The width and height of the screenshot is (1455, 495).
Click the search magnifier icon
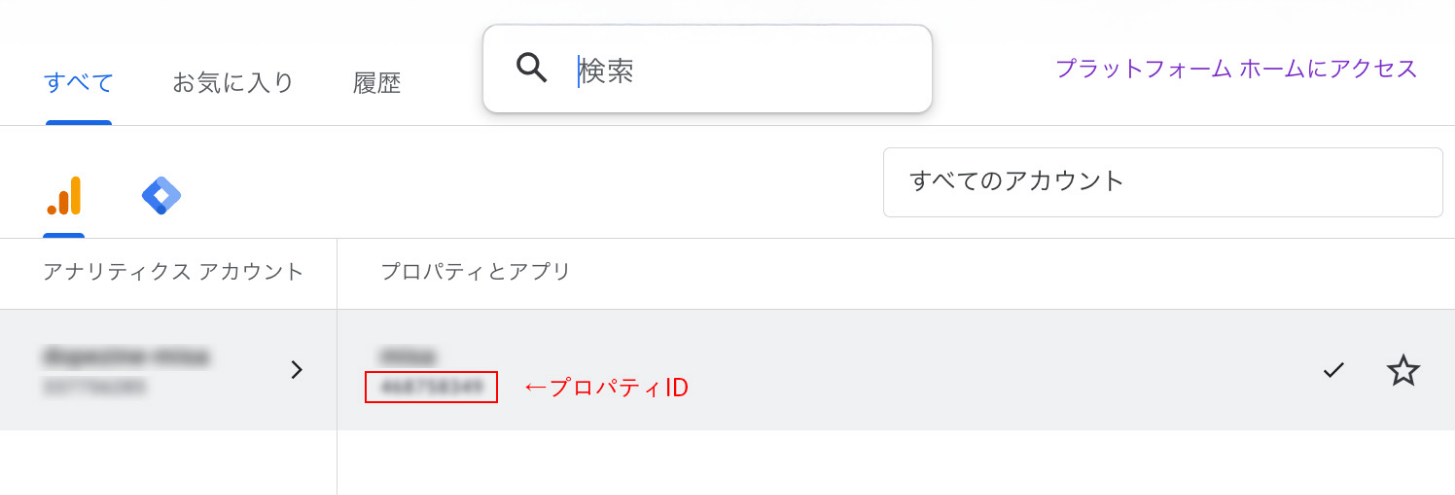pos(532,68)
